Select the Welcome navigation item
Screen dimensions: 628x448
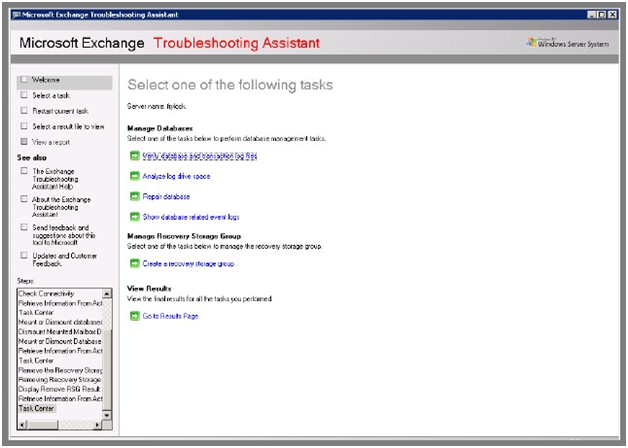pos(64,80)
